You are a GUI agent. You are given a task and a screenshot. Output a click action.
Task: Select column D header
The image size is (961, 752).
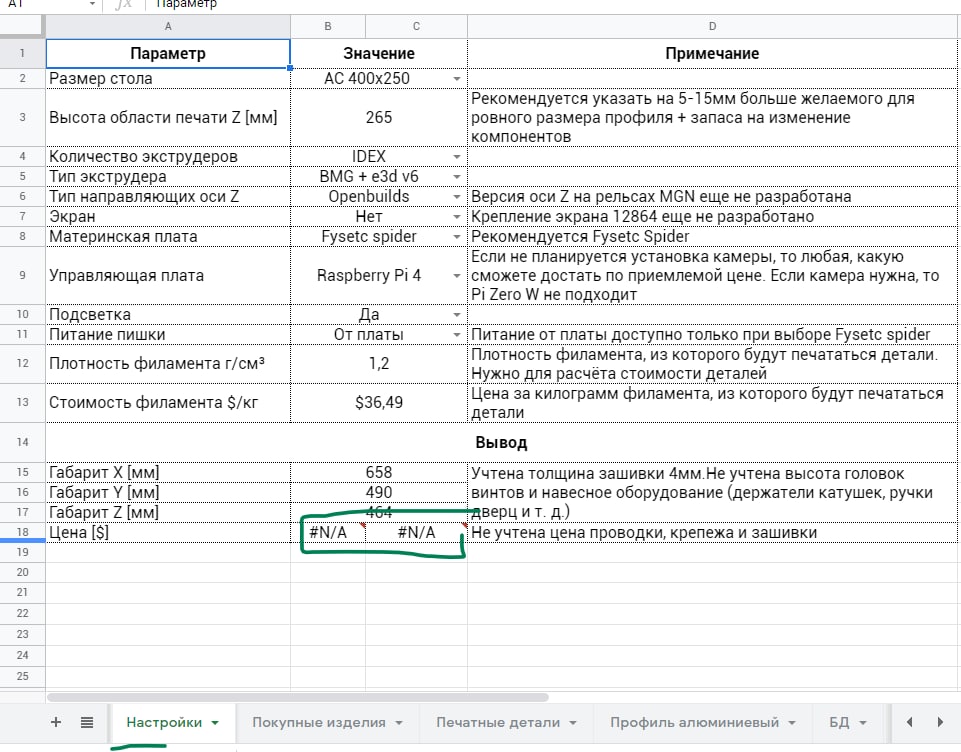pos(712,26)
